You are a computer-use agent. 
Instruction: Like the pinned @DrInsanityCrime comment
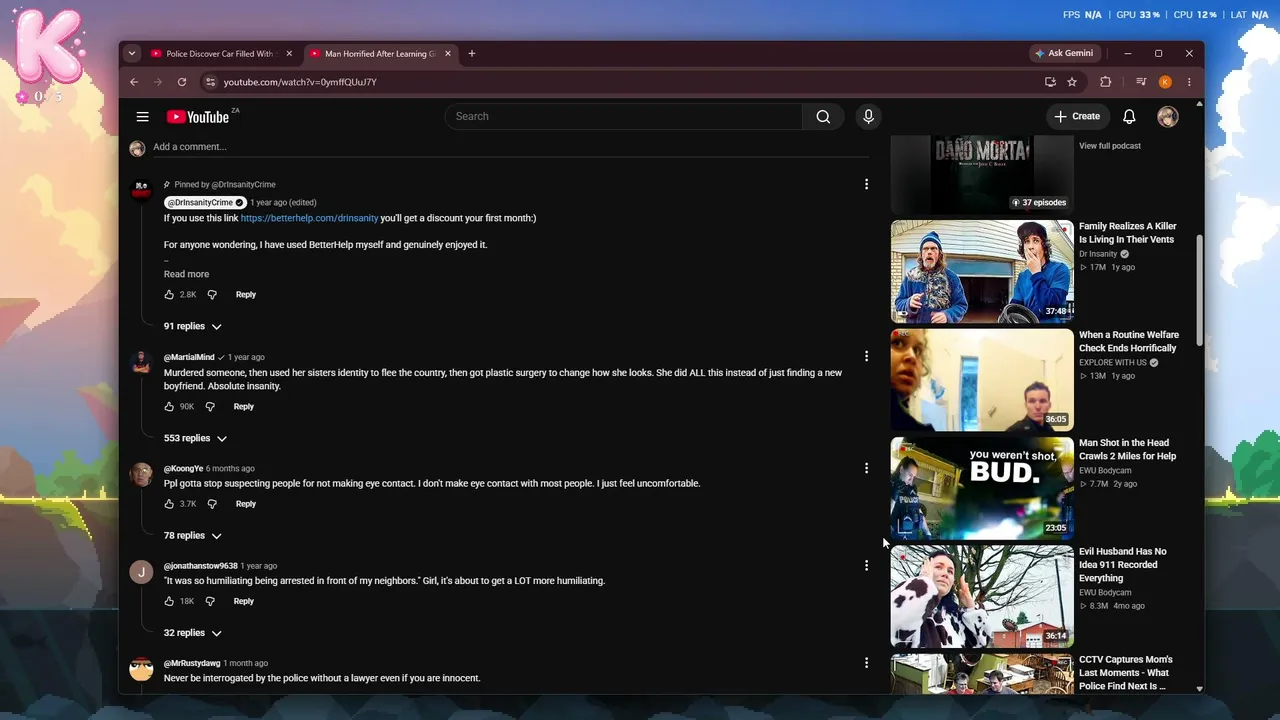169,295
